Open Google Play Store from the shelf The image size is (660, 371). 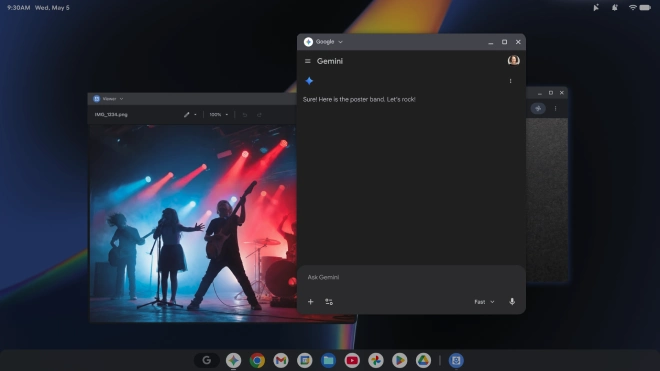click(399, 360)
